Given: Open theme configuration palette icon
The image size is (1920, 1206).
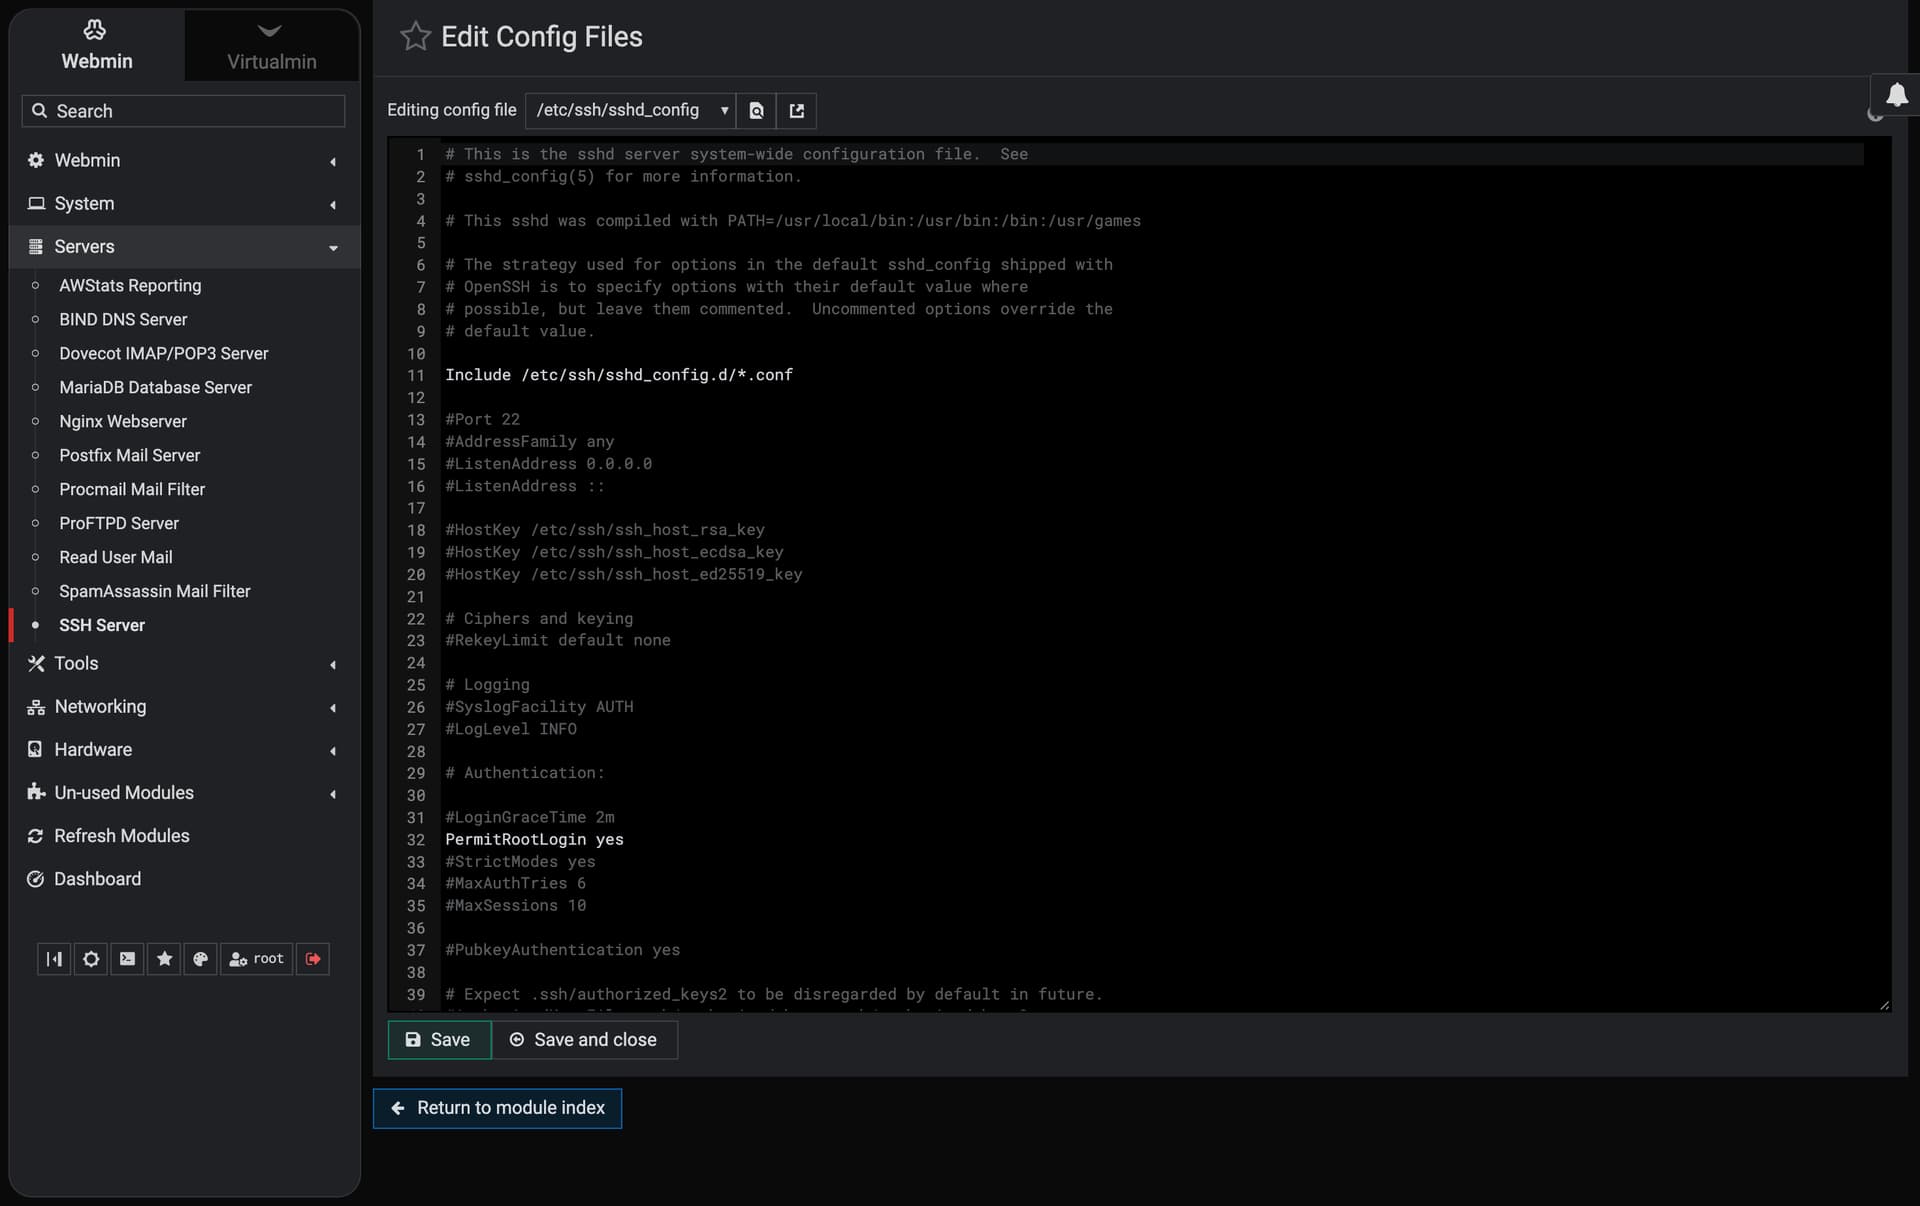Looking at the screenshot, I should (x=200, y=959).
